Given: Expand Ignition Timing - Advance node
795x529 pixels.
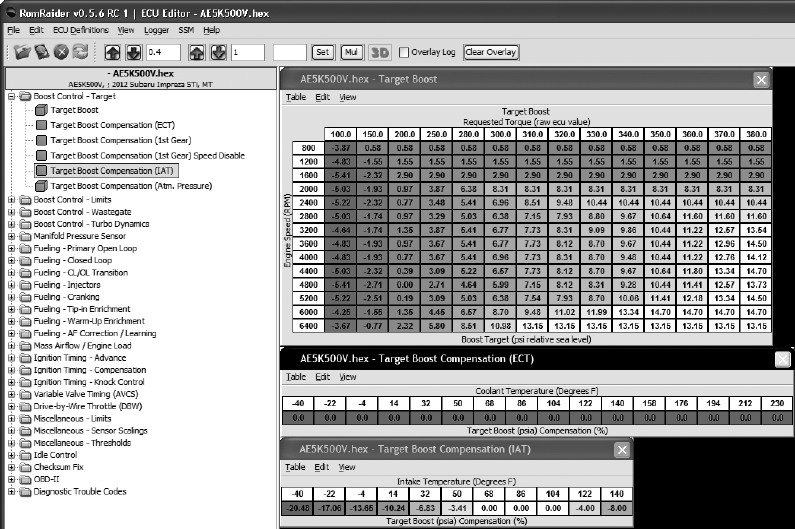Looking at the screenshot, I should 12,358.
